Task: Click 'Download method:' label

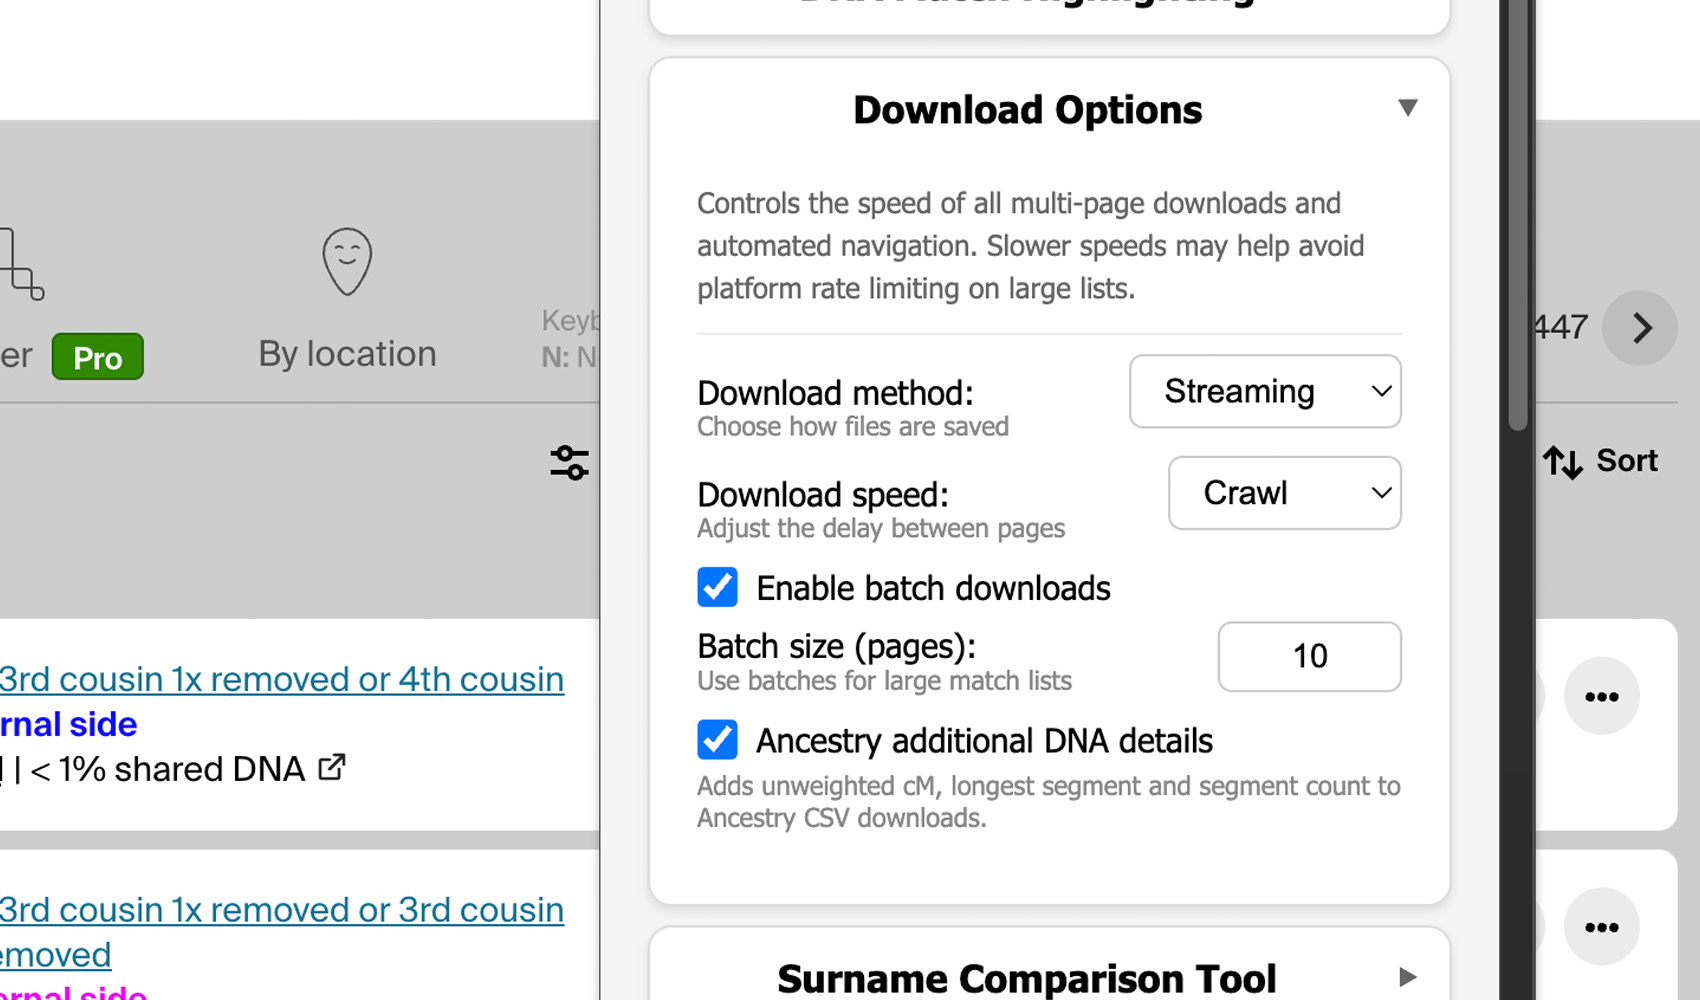Action: [835, 393]
